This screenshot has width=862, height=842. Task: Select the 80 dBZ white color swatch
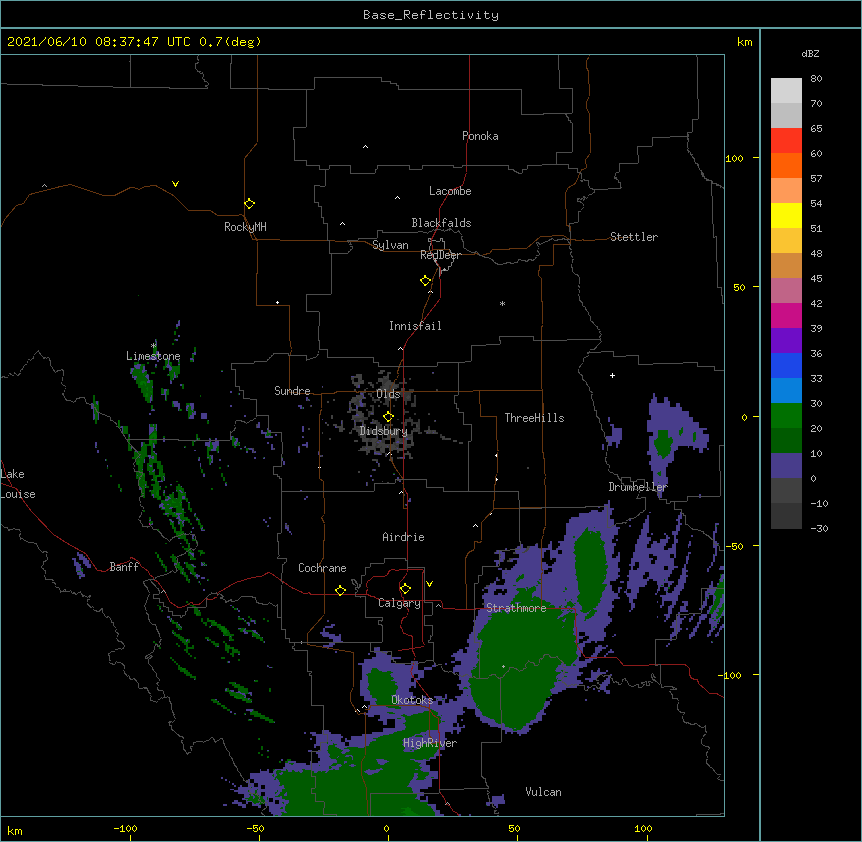click(x=786, y=91)
